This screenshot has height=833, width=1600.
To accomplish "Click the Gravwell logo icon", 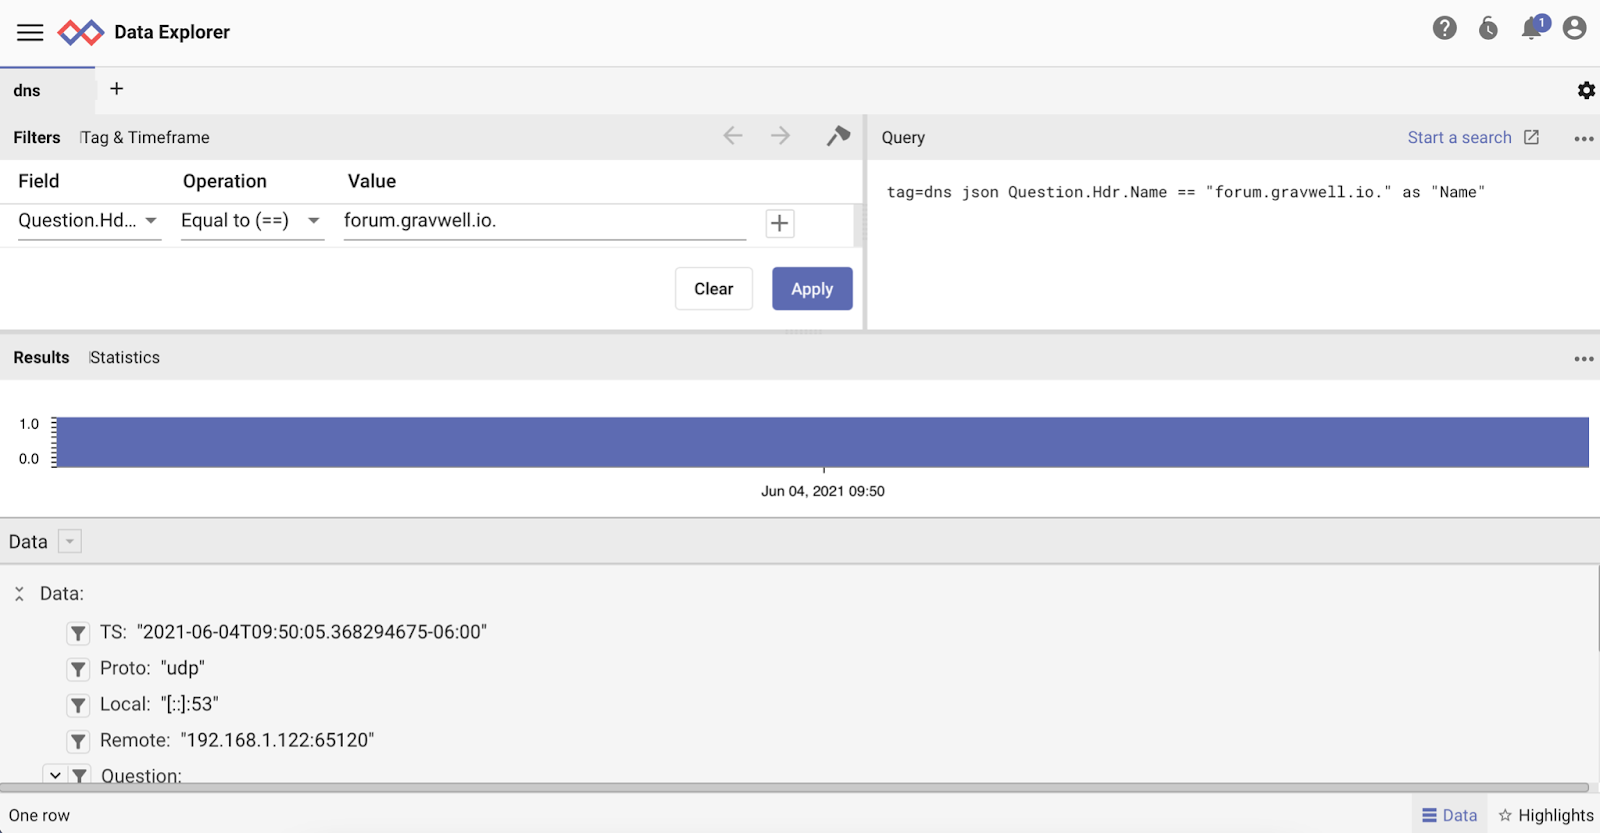I will pyautogui.click(x=81, y=32).
